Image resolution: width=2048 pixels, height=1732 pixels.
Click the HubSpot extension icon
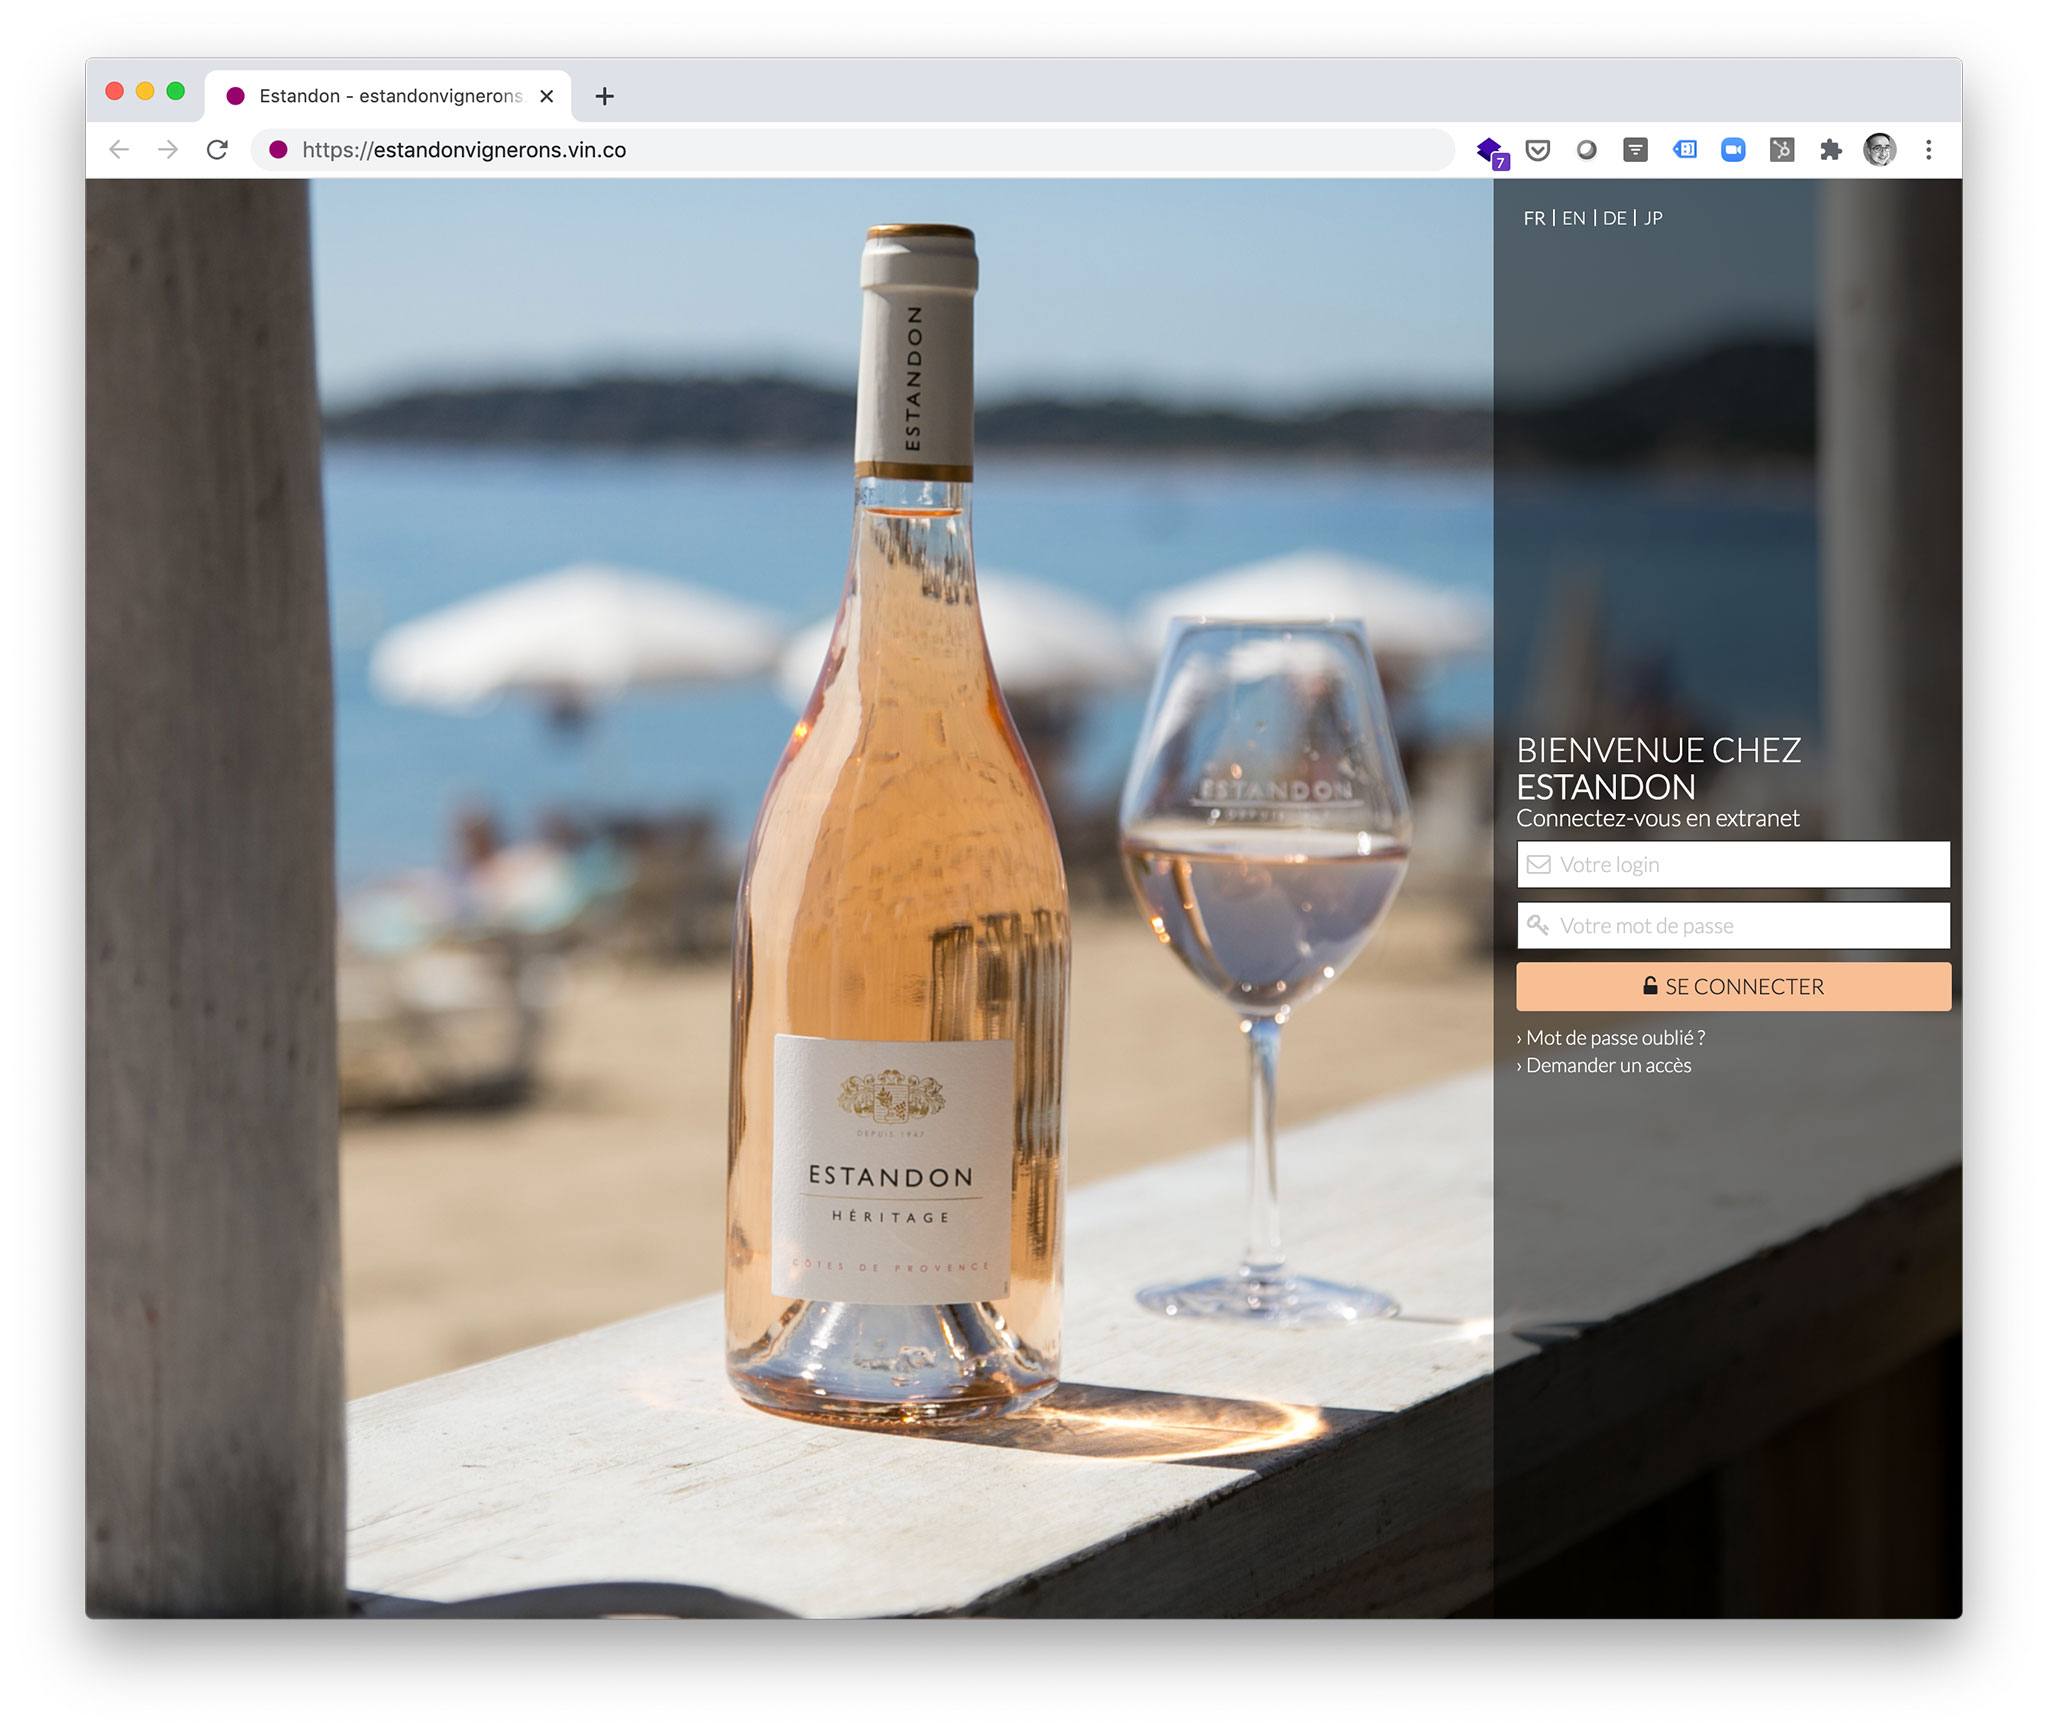(1782, 150)
